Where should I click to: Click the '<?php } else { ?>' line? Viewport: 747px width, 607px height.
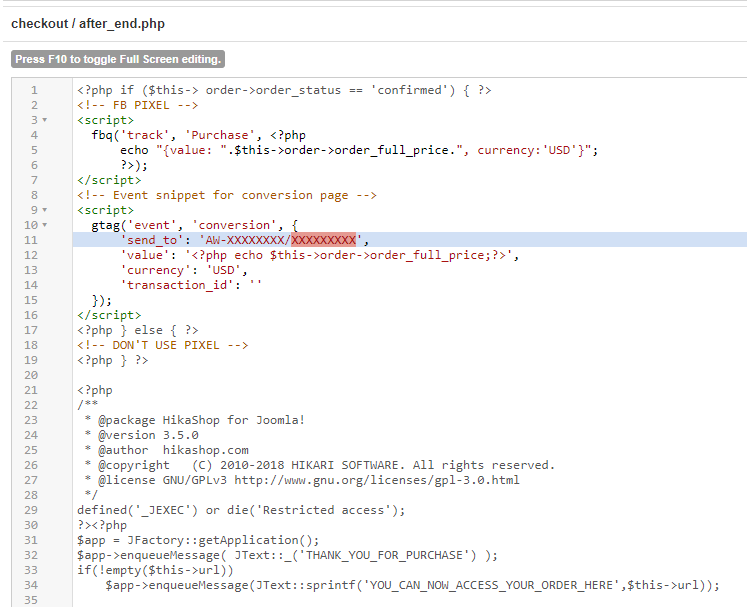pos(138,330)
